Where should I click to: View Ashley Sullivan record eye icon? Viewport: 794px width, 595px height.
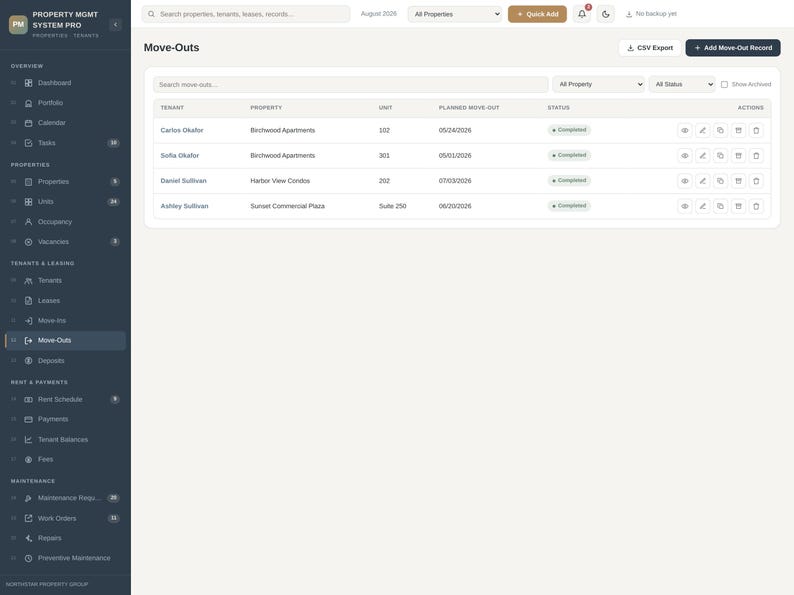[x=685, y=206]
